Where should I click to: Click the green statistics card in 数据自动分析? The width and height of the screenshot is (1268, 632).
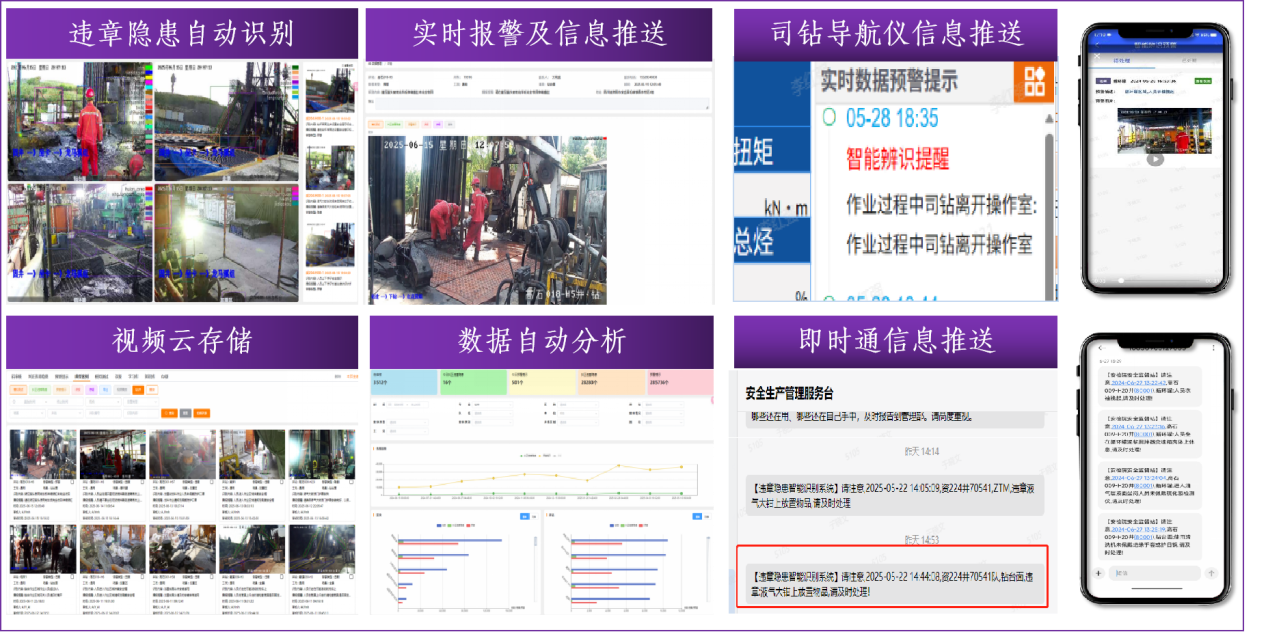(472, 382)
